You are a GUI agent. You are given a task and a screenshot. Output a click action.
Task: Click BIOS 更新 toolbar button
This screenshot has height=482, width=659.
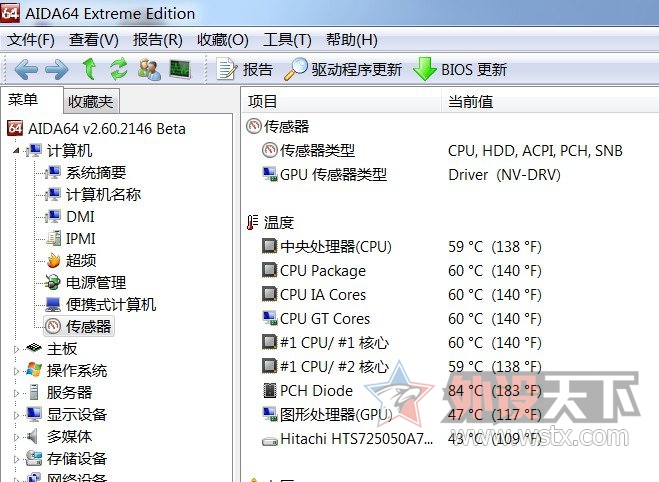tap(460, 69)
